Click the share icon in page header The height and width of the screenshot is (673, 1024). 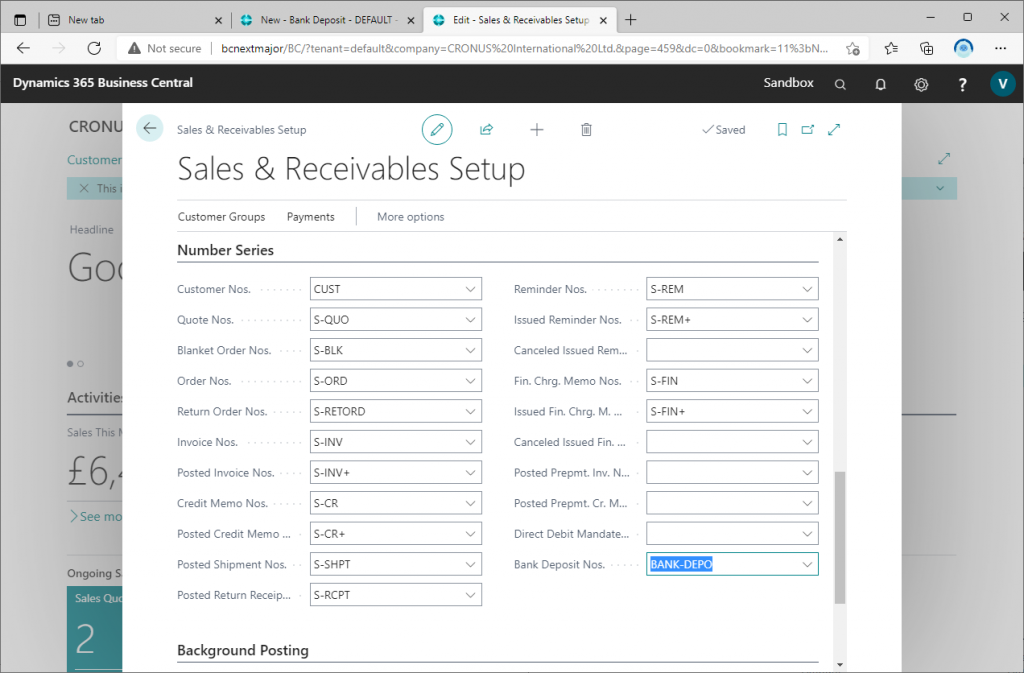[487, 129]
